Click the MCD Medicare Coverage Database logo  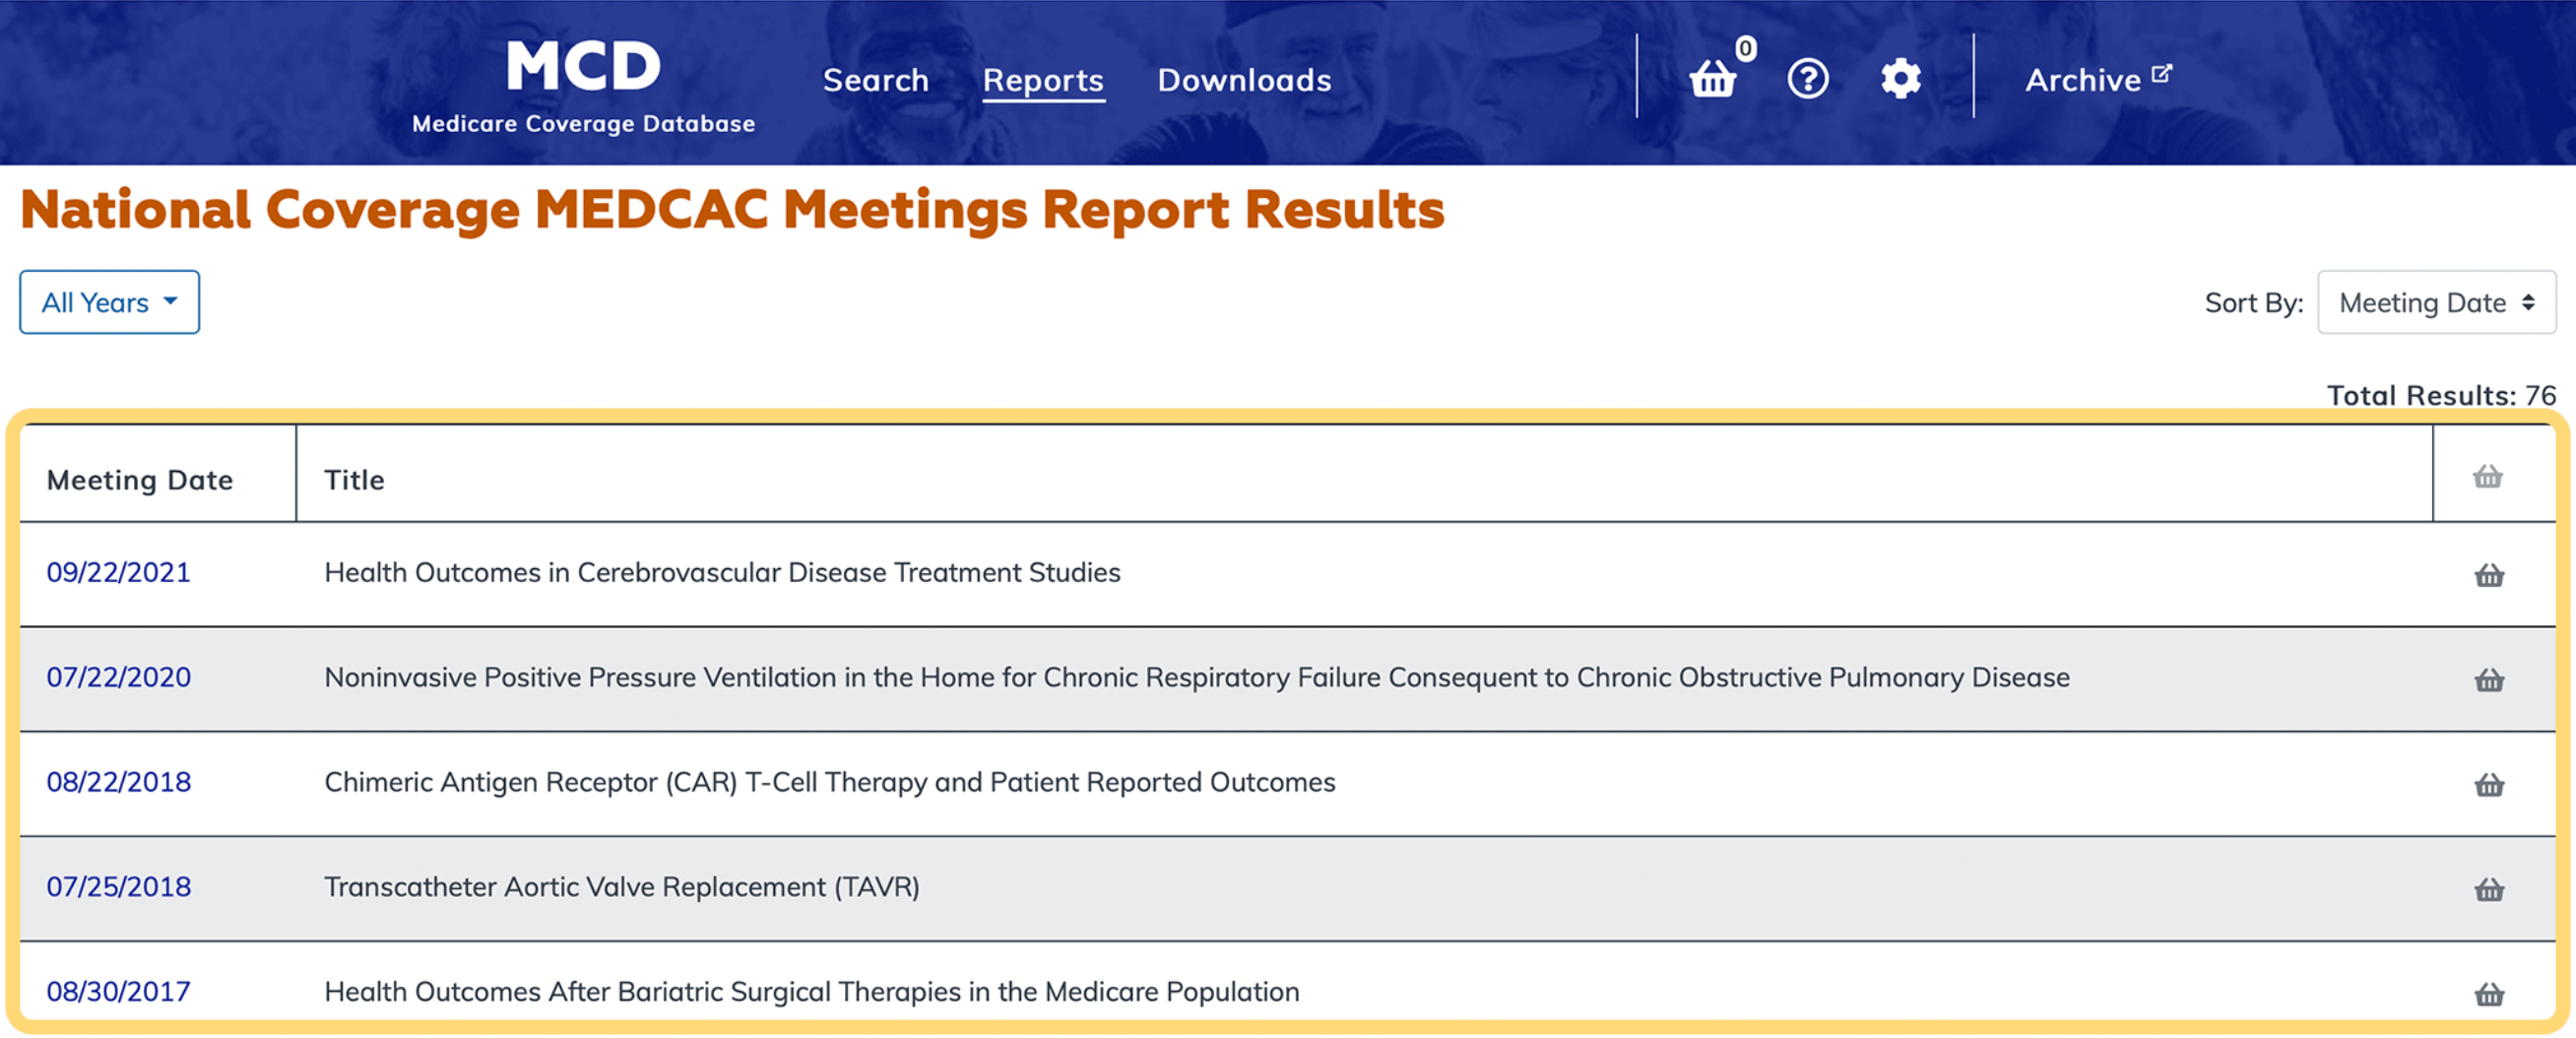pos(583,85)
